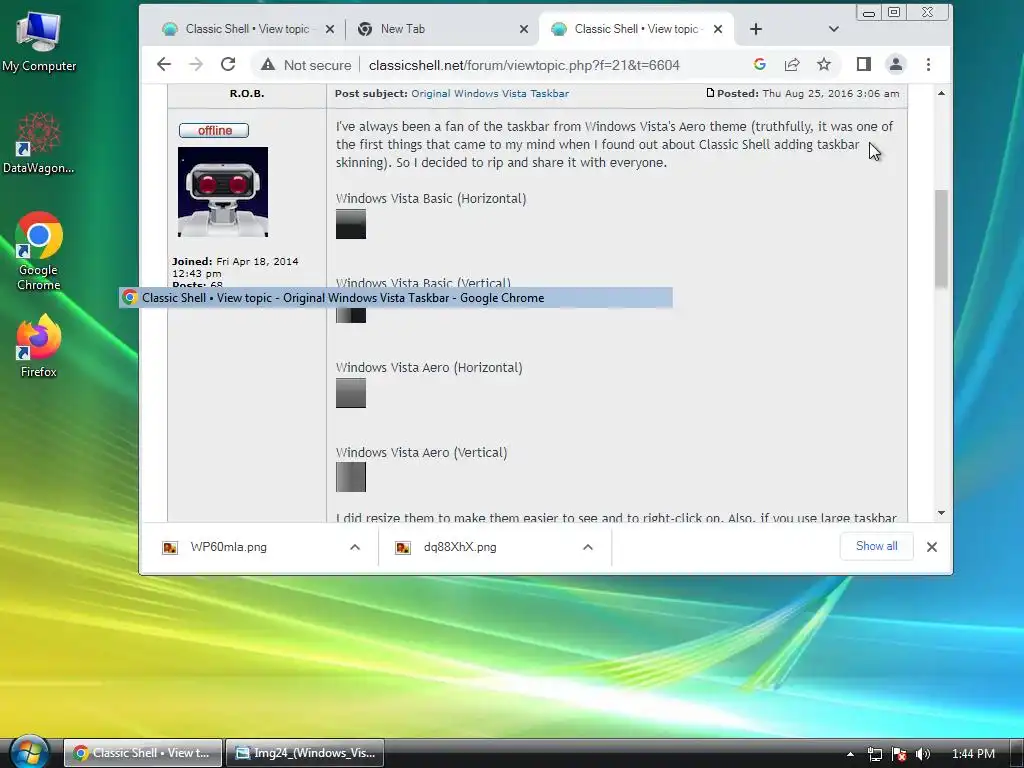Click the address bar URL field
Screen dimensions: 1024x768
[x=524, y=65]
